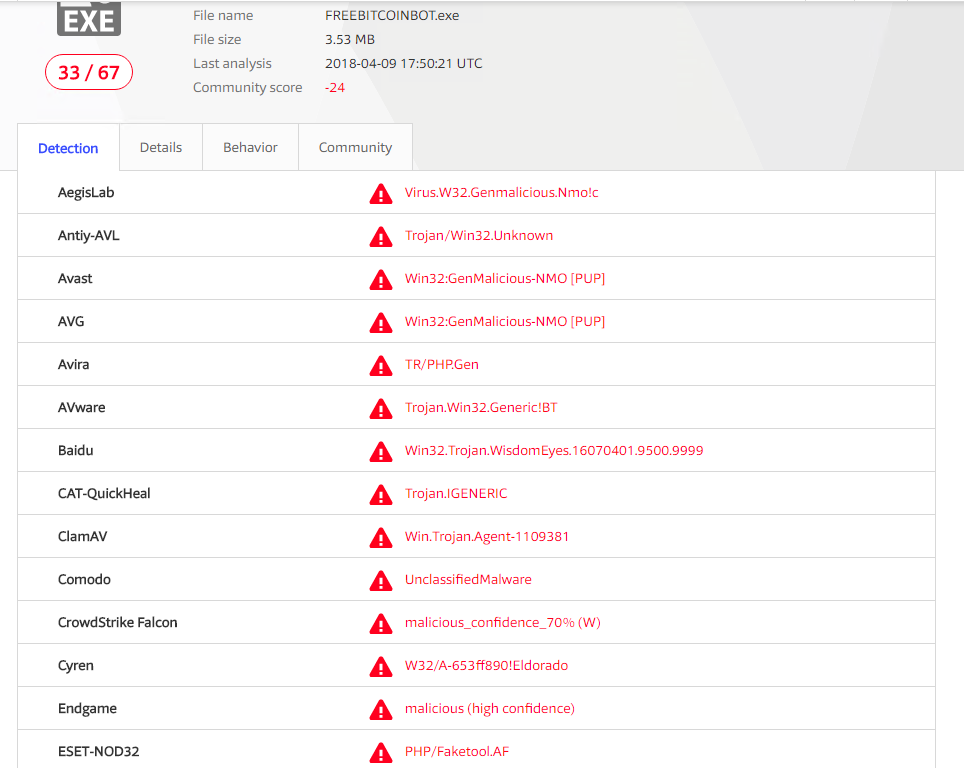Click the alert icon for CrowdStrike Falcon
This screenshot has height=768, width=964.
pyautogui.click(x=380, y=623)
